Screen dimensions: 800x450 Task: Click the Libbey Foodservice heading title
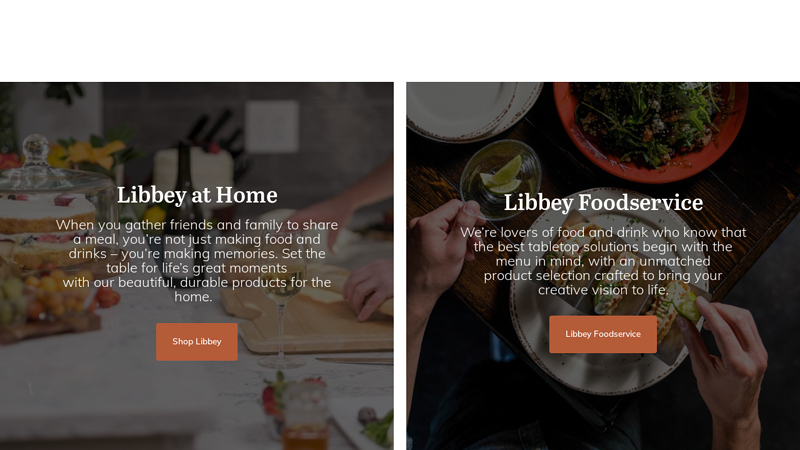(603, 202)
